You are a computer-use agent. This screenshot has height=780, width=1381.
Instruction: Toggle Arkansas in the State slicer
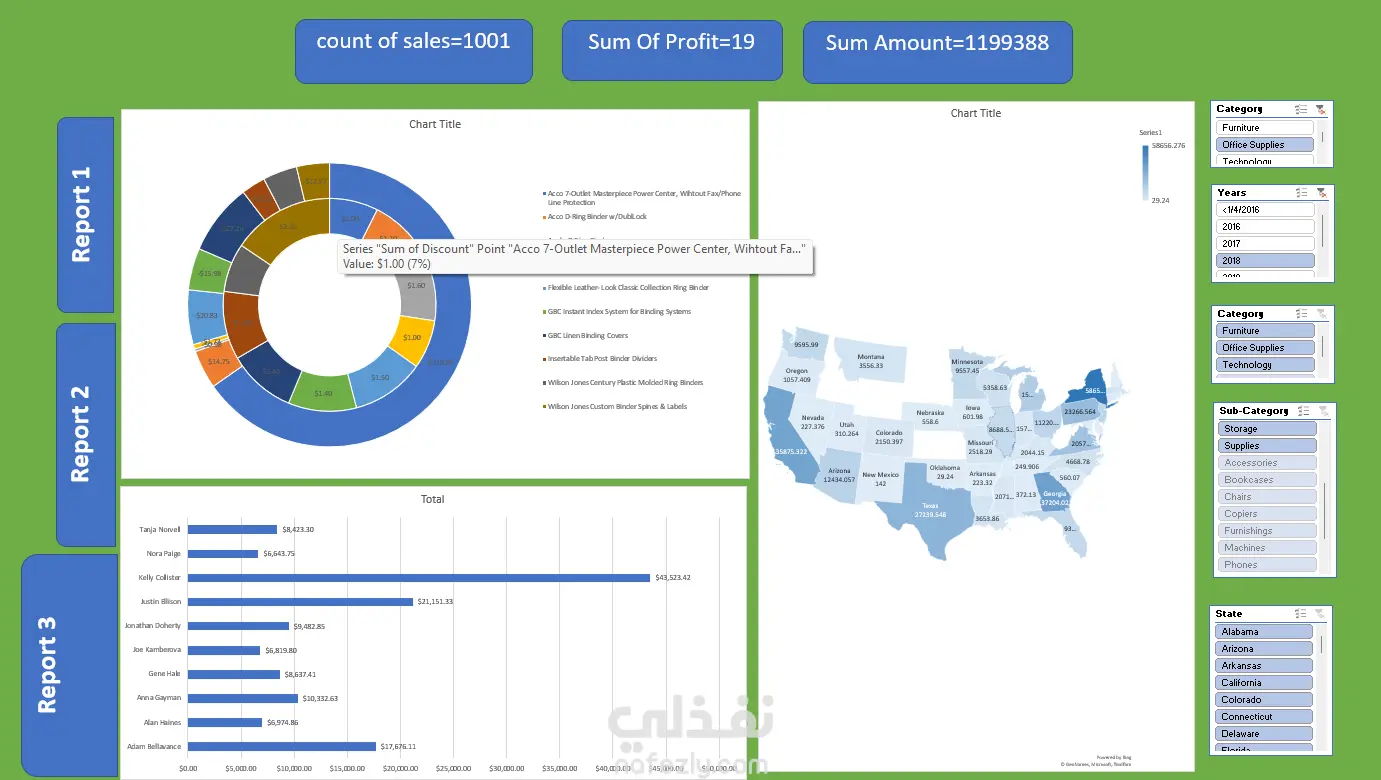(1264, 666)
